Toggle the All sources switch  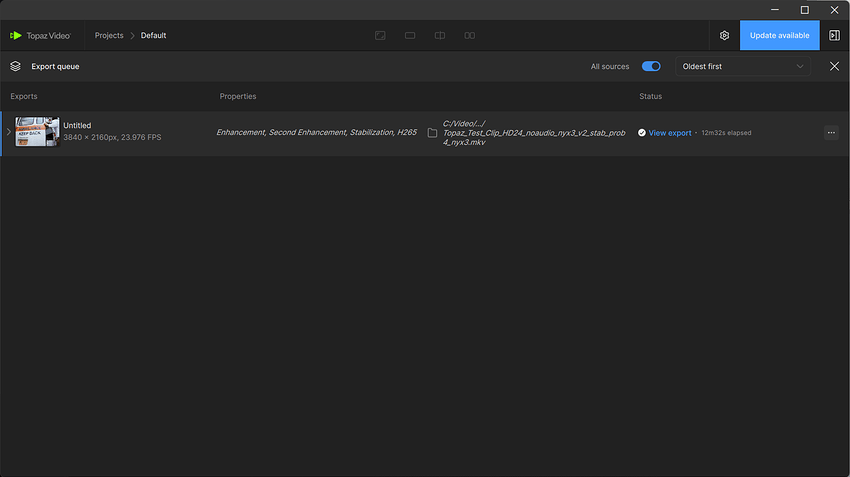(x=651, y=66)
